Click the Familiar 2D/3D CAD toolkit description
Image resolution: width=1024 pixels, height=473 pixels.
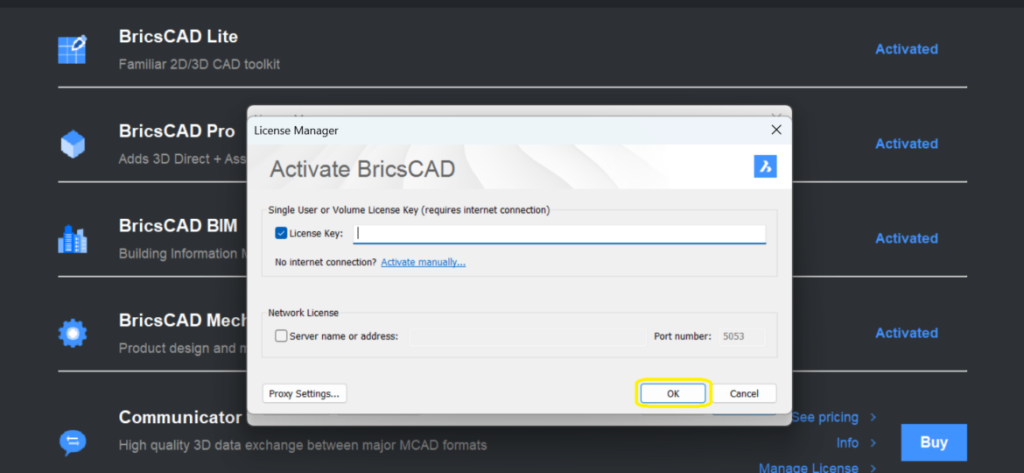click(x=199, y=65)
